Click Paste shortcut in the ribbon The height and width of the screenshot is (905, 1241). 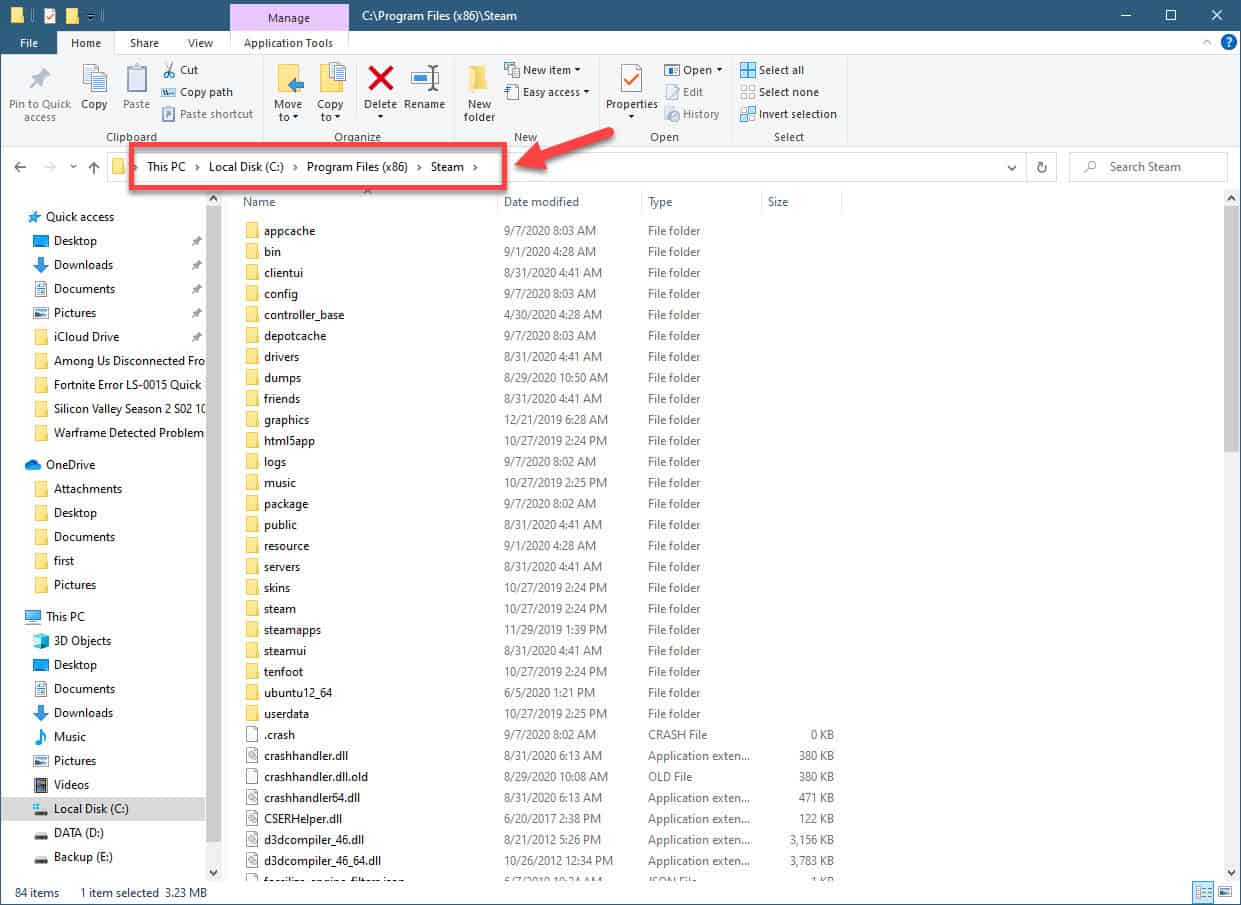(207, 114)
